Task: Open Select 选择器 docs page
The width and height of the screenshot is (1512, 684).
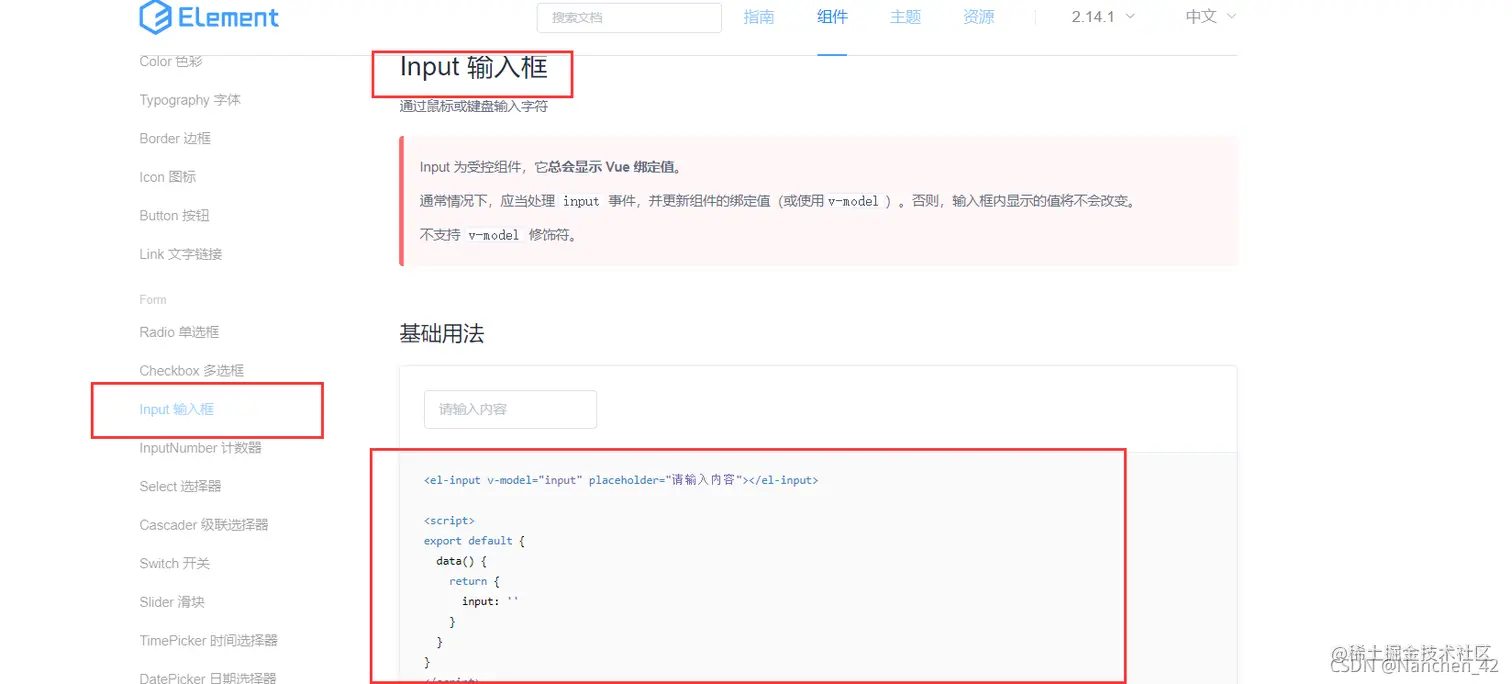Action: (x=181, y=486)
